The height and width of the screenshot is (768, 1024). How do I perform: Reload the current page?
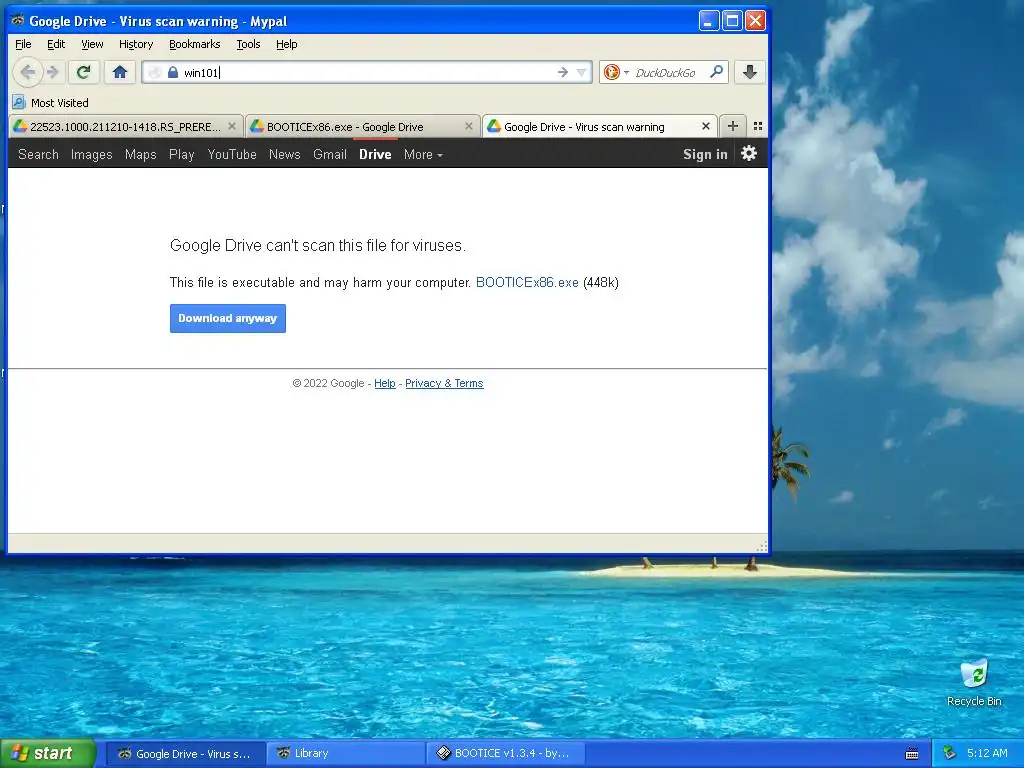[84, 72]
